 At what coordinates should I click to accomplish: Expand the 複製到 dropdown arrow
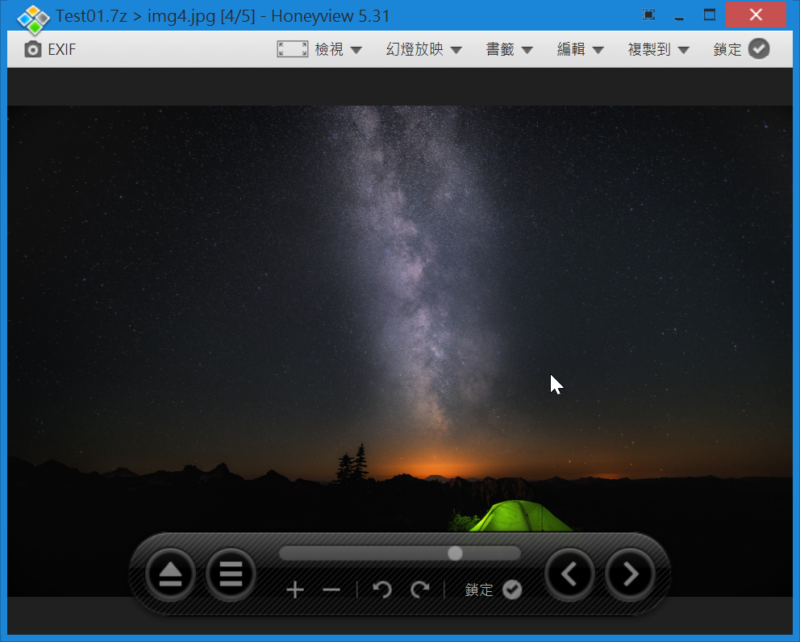[683, 50]
